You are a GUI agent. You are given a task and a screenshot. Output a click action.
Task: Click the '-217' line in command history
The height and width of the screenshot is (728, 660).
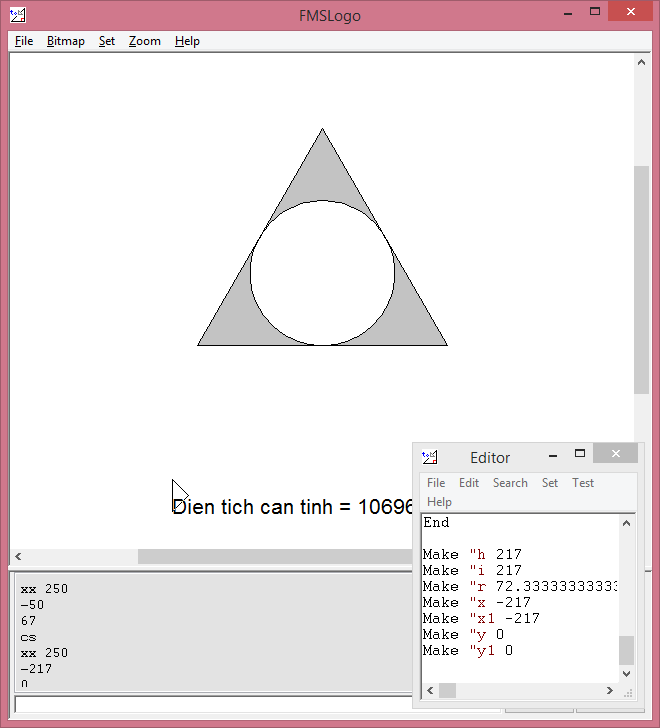tap(36, 669)
